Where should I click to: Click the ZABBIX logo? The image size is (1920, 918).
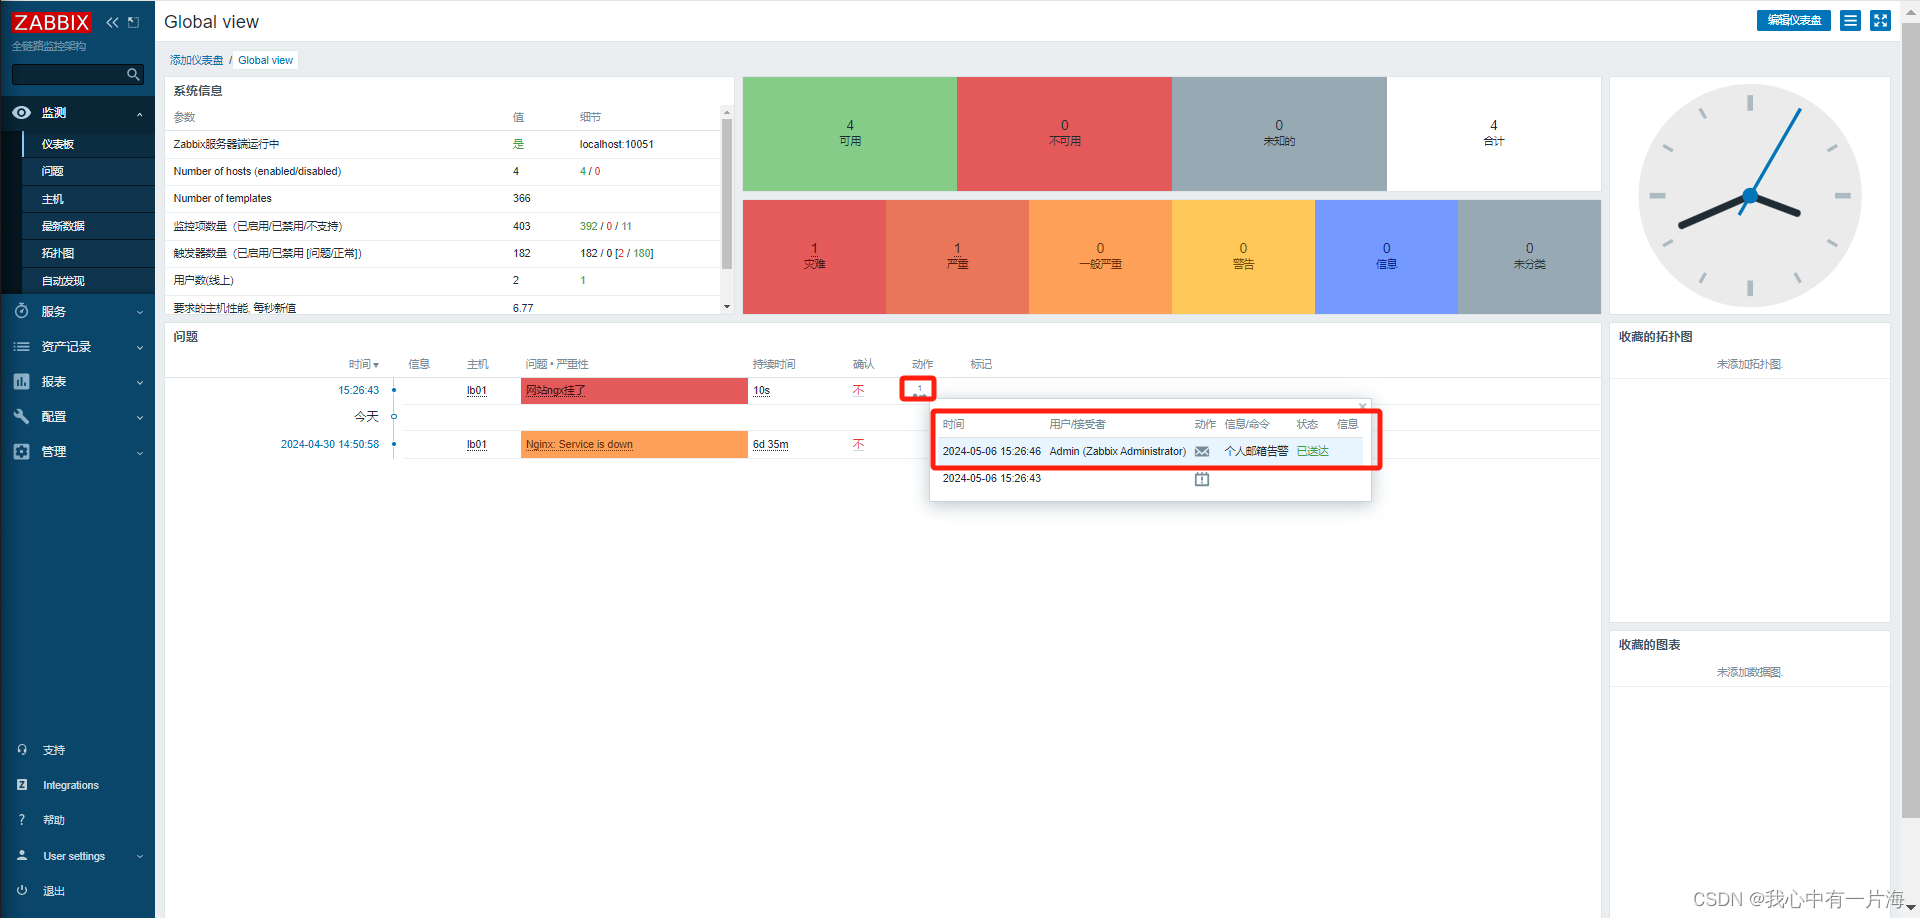51,22
